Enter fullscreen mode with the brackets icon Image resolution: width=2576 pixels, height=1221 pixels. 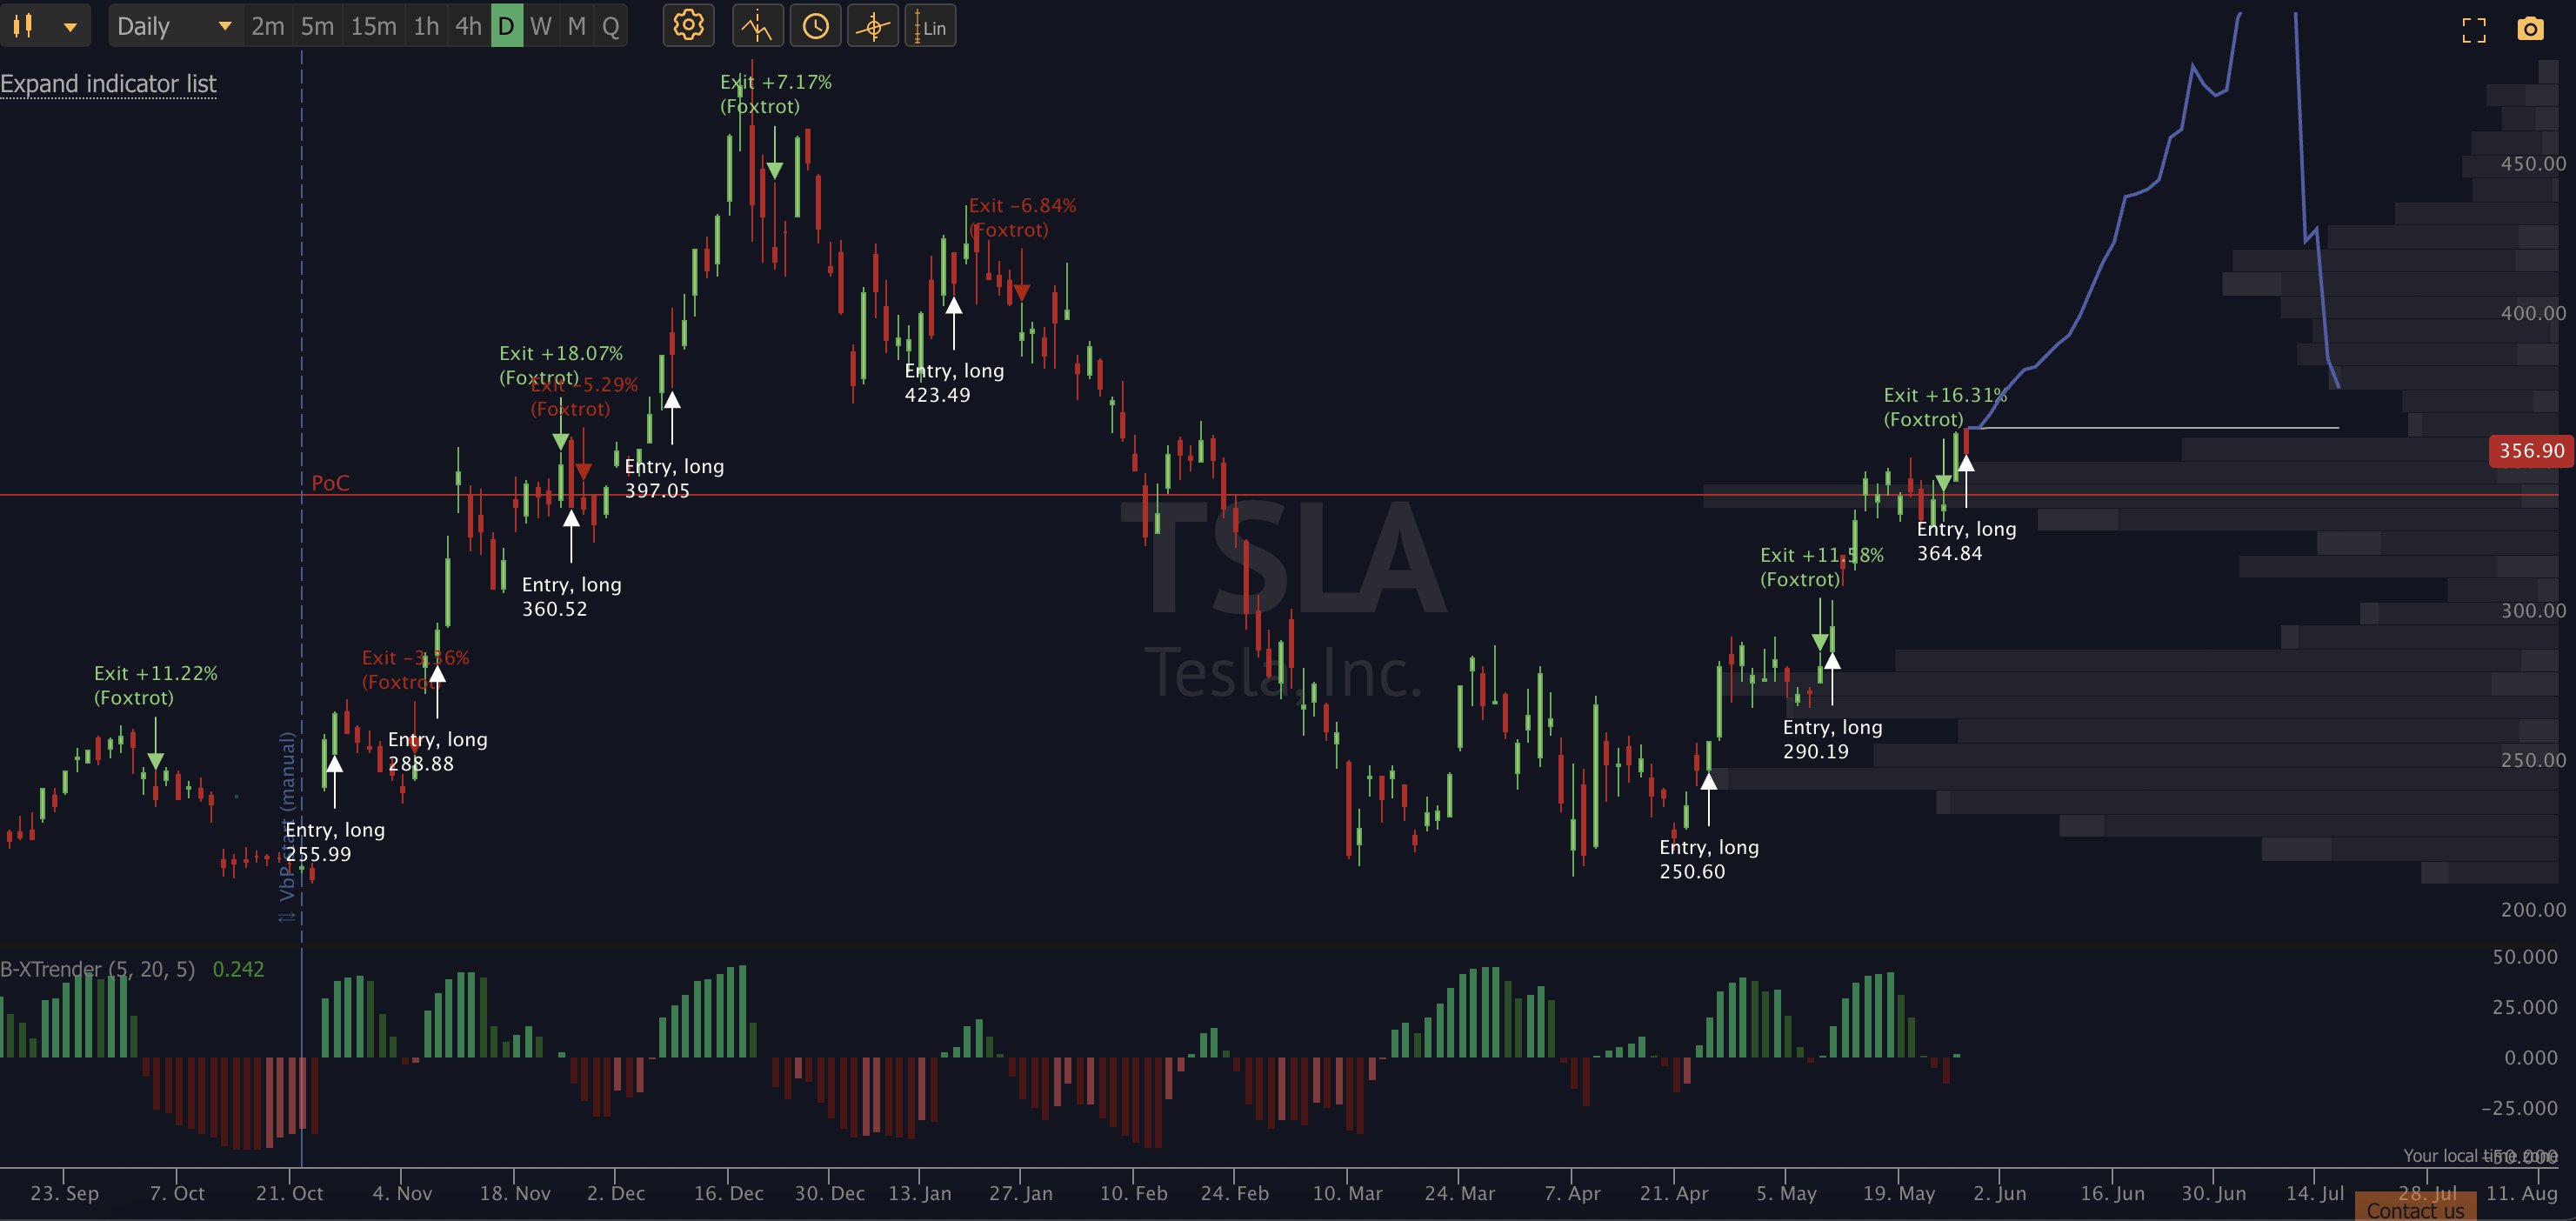pos(2473,30)
